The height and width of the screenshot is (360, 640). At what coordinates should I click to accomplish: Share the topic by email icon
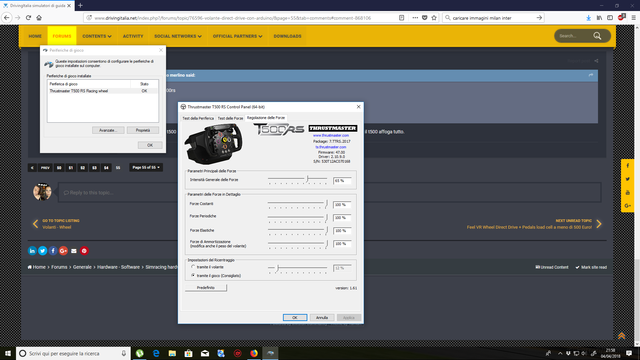[x=74, y=251]
